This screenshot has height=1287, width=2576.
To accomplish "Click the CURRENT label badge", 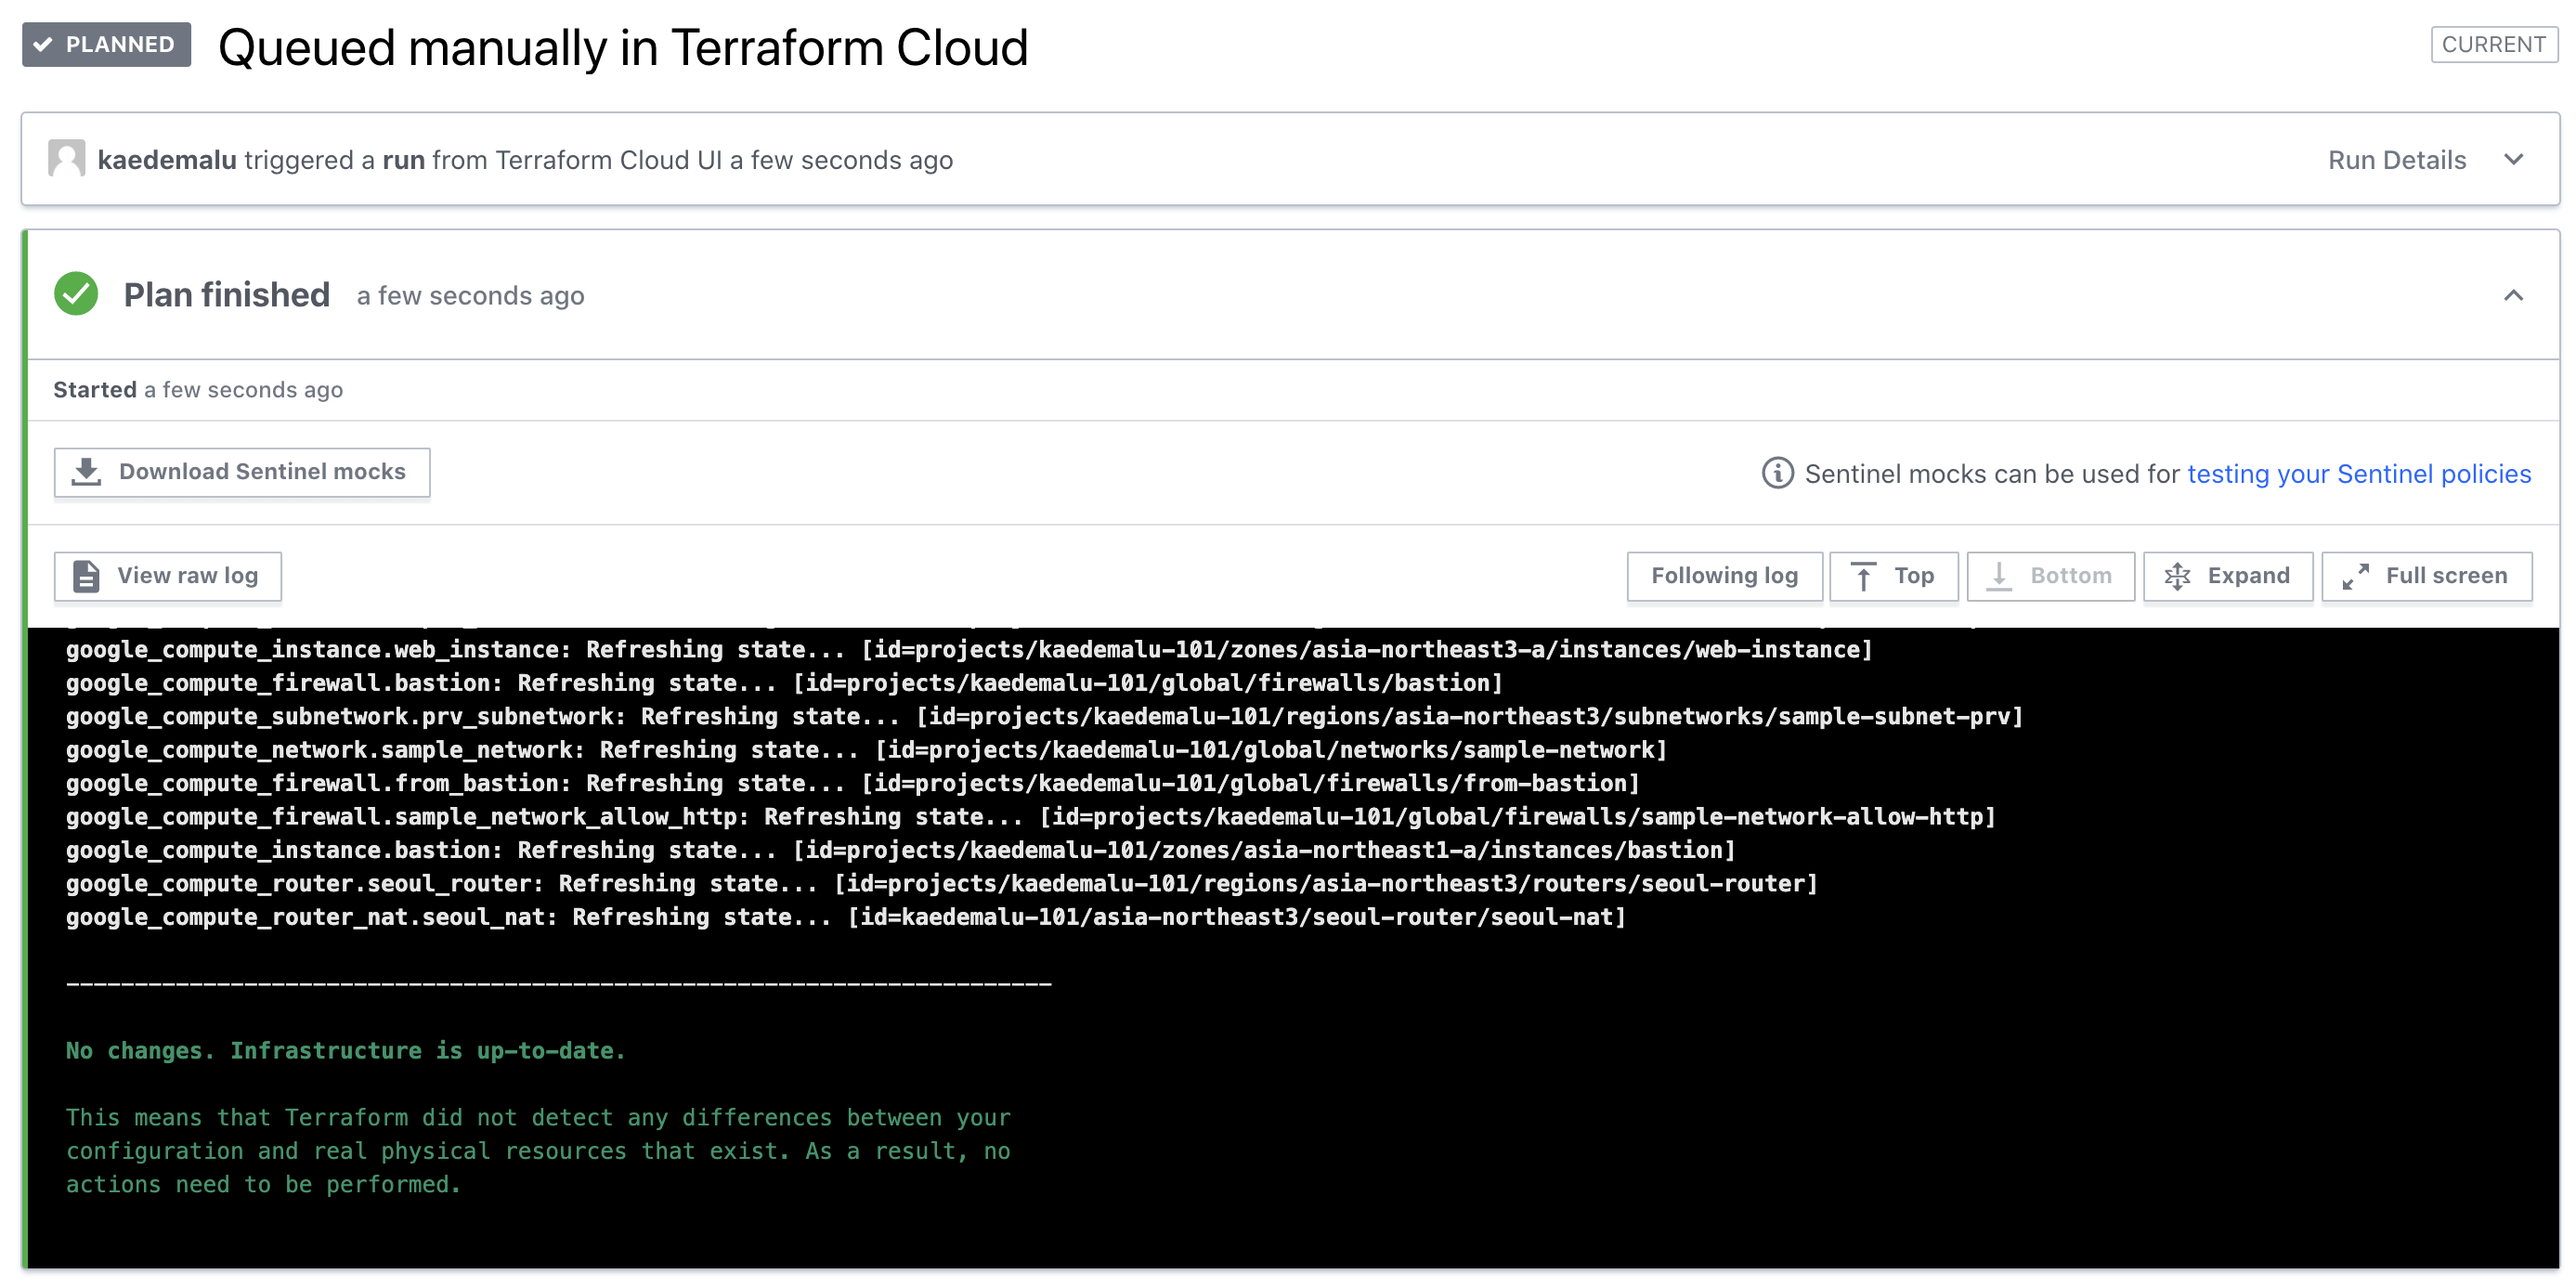I will click(2493, 44).
